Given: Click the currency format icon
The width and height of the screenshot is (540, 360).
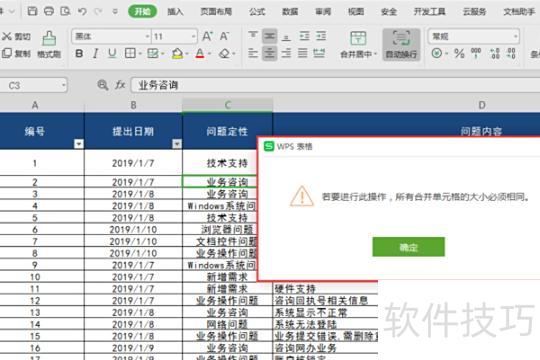Looking at the screenshot, I should (x=437, y=53).
